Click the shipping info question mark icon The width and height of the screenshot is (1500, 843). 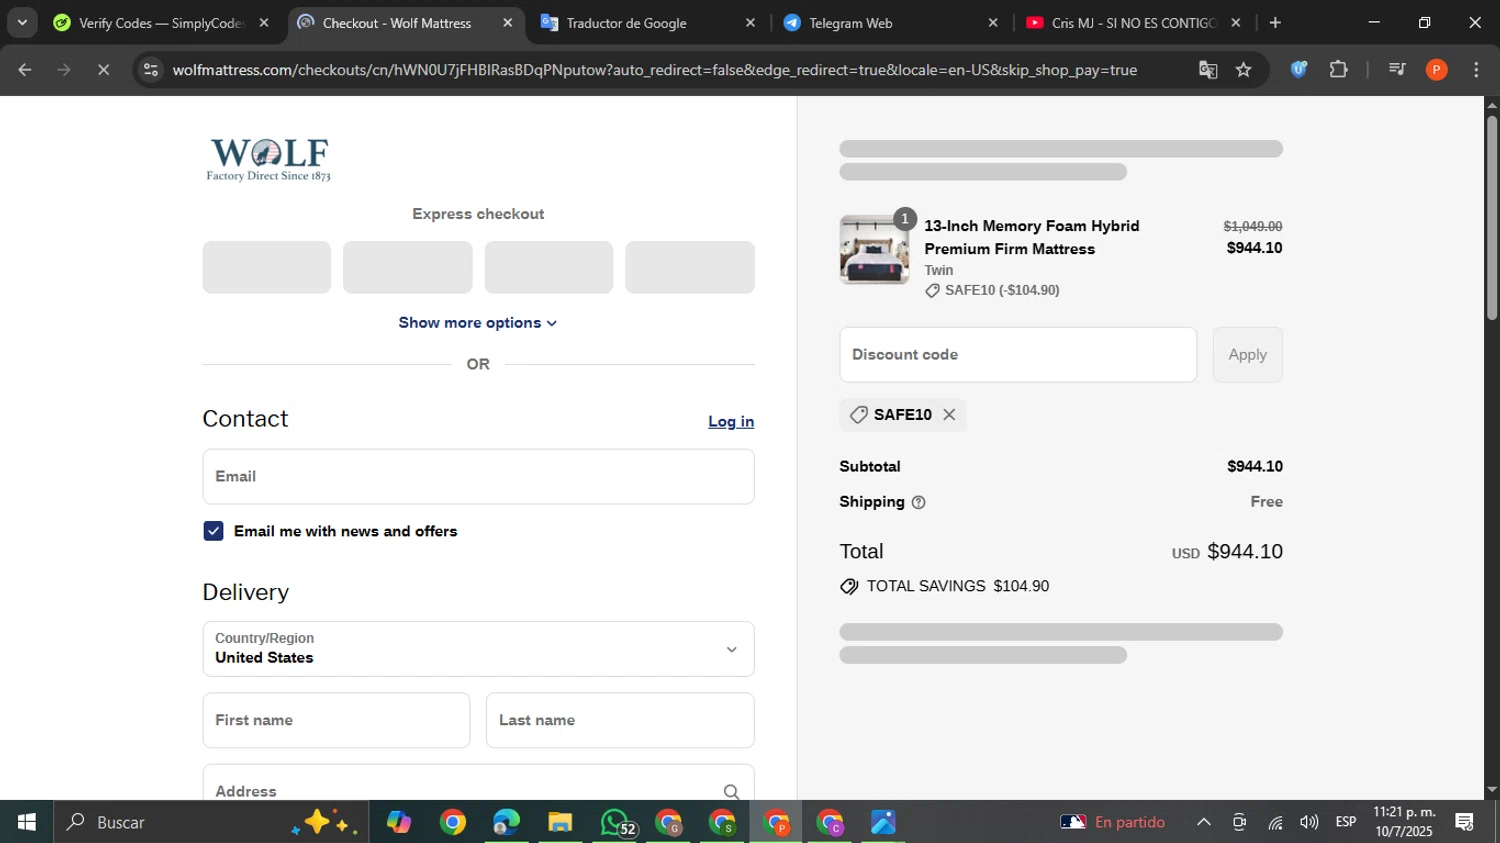(918, 502)
